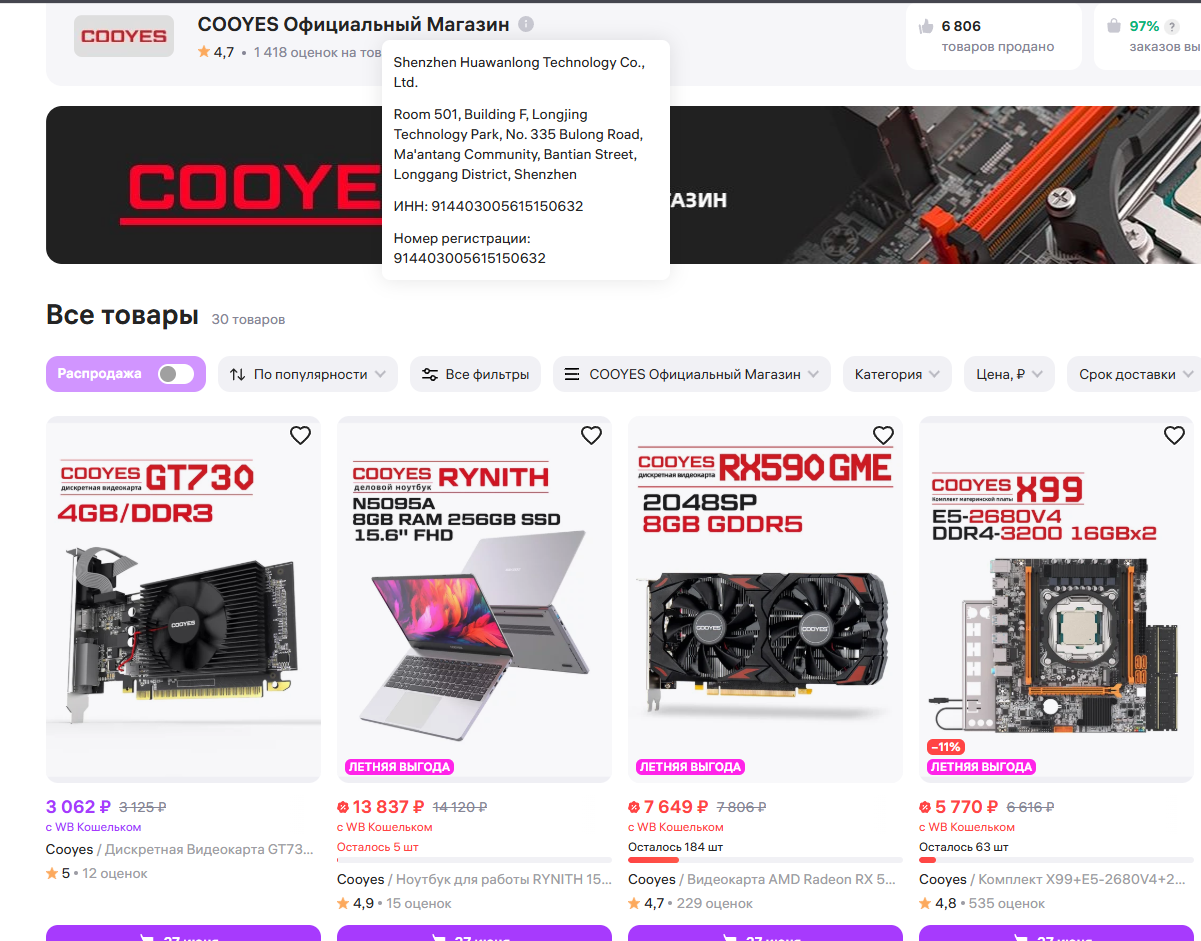This screenshot has height=941, width=1201.
Task: Click the COOYES store logo
Action: (x=124, y=36)
